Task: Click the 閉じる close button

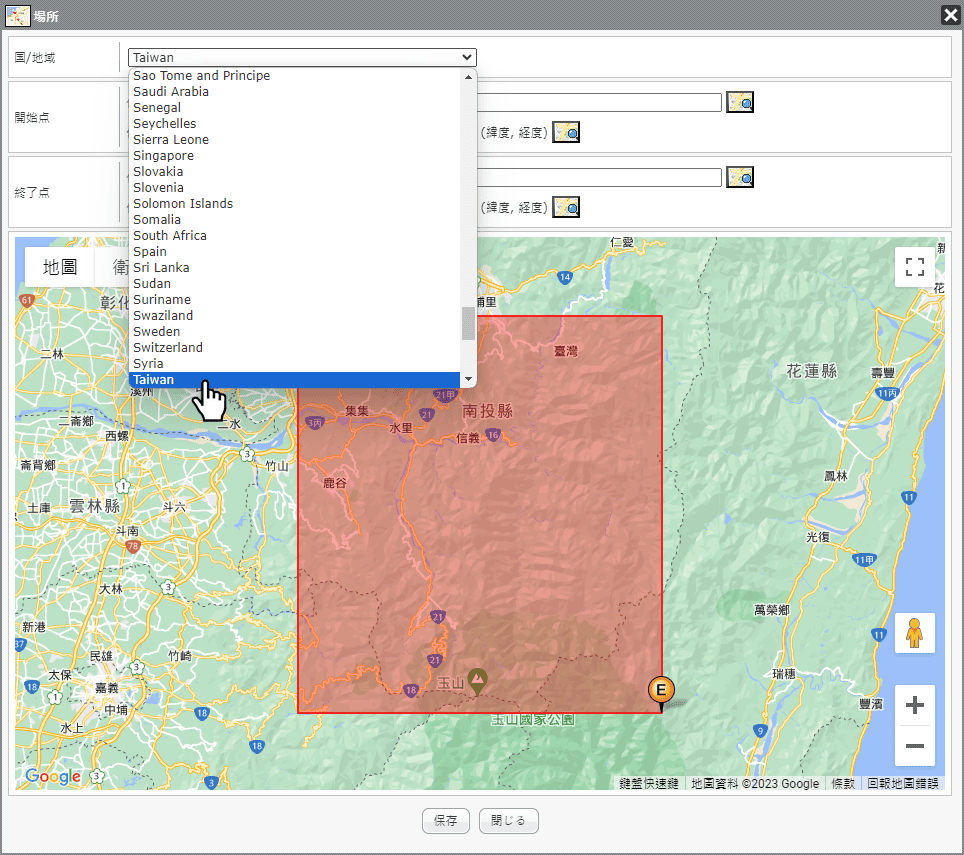Action: [x=508, y=821]
